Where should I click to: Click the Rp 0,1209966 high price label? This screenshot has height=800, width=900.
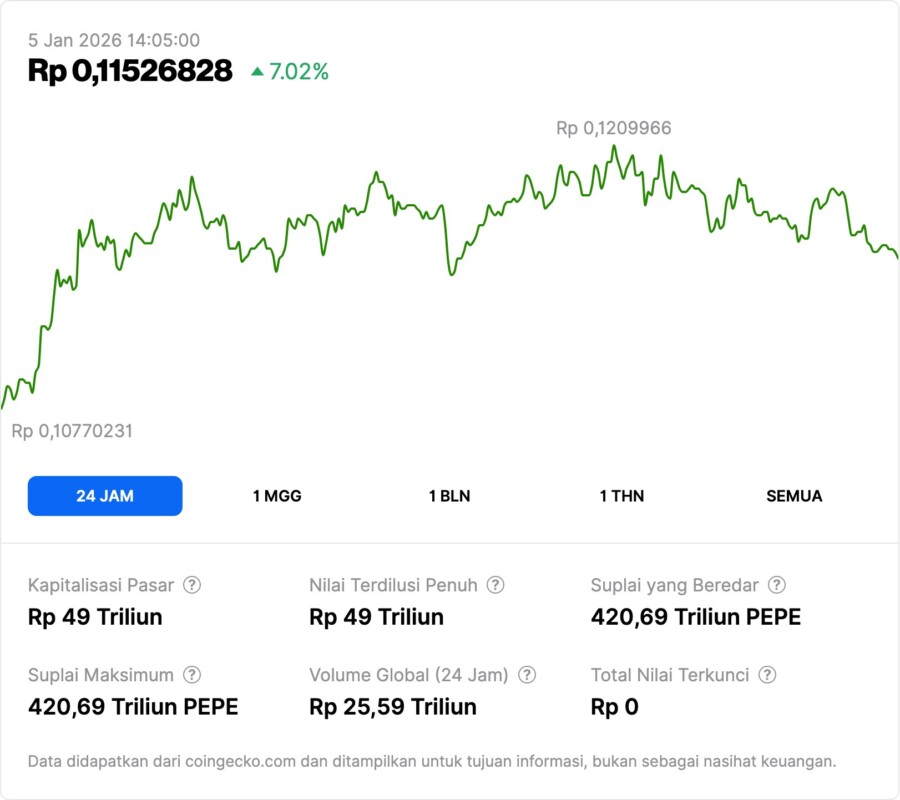pyautogui.click(x=613, y=128)
